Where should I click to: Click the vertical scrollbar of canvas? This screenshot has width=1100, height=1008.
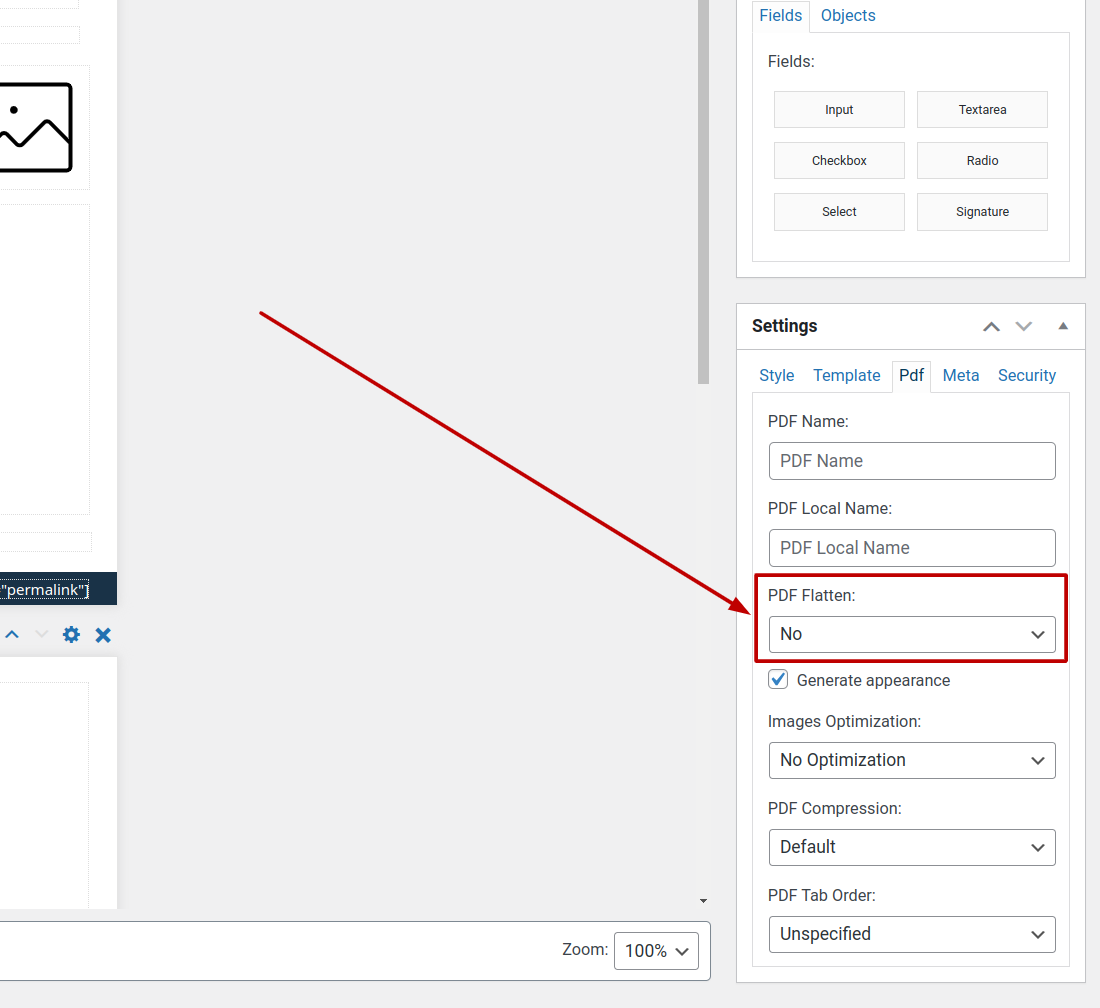click(703, 200)
